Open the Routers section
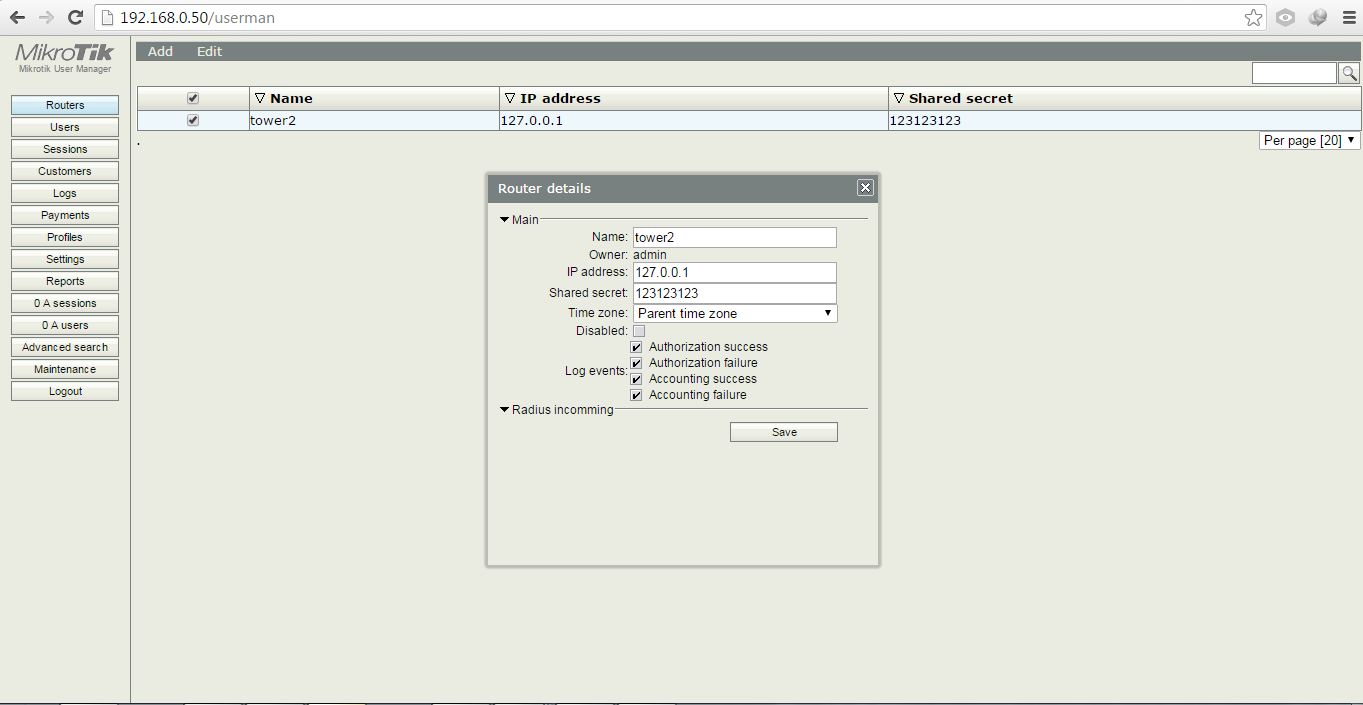 tap(65, 105)
